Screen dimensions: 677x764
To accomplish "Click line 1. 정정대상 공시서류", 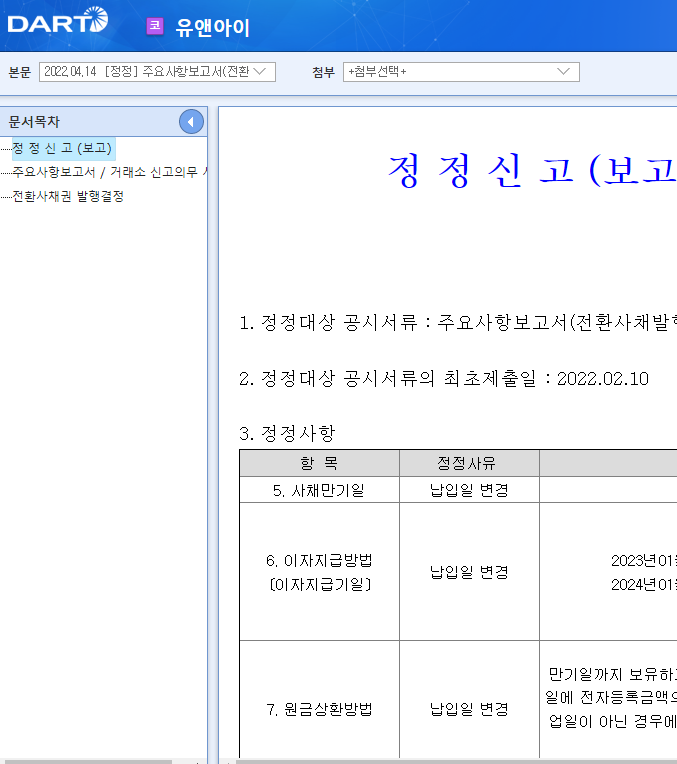I will pyautogui.click(x=457, y=323).
